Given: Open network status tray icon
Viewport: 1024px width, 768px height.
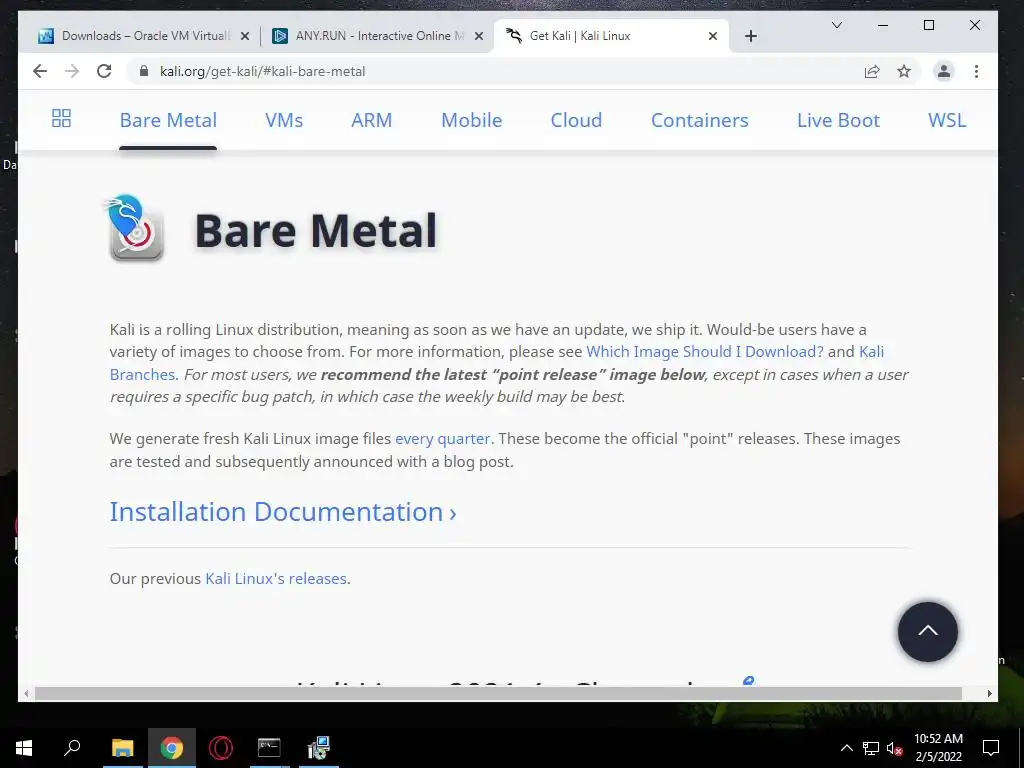Looking at the screenshot, I should tap(871, 748).
